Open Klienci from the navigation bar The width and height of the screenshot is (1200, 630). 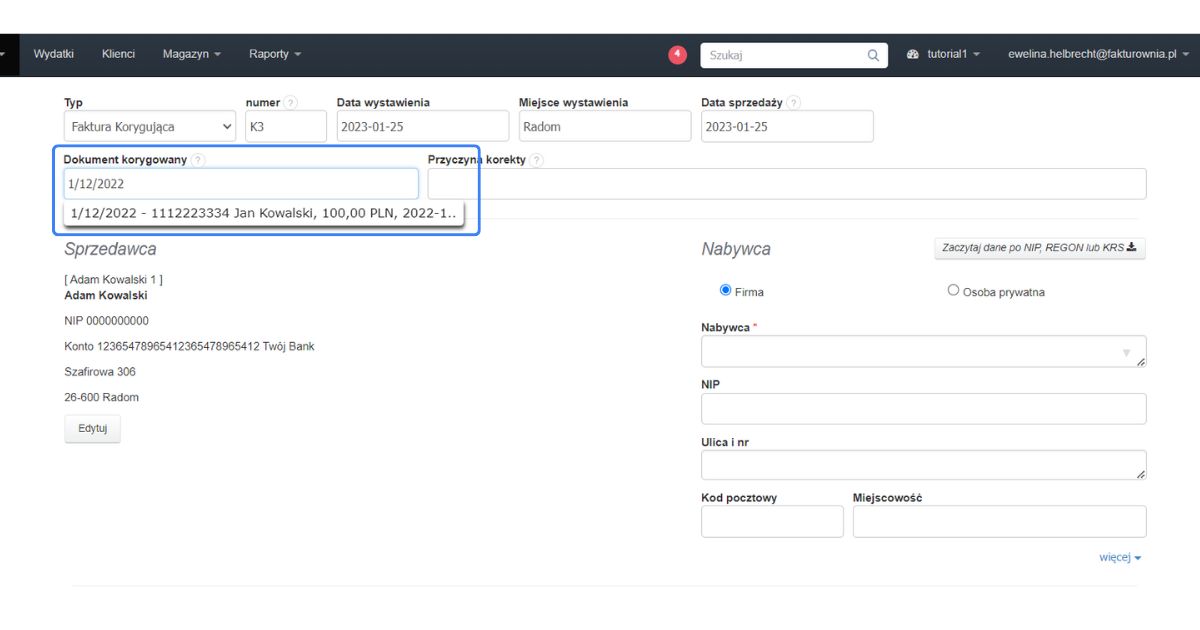(x=118, y=54)
